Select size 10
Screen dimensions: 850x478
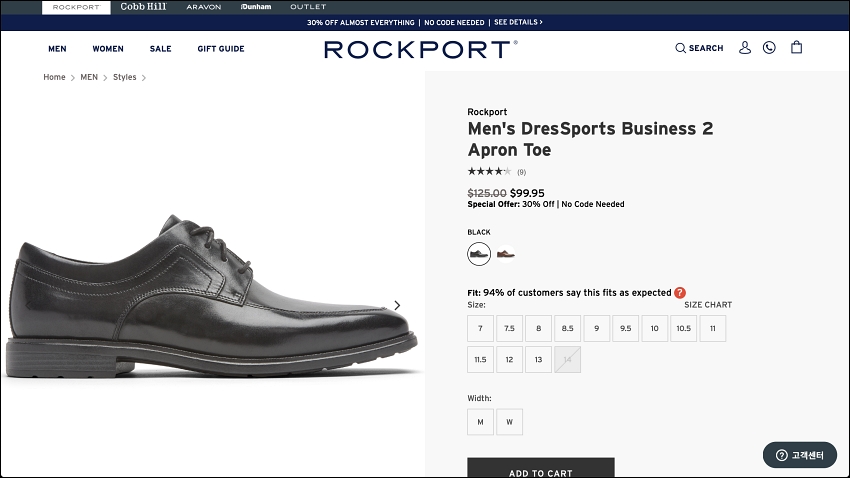(654, 328)
